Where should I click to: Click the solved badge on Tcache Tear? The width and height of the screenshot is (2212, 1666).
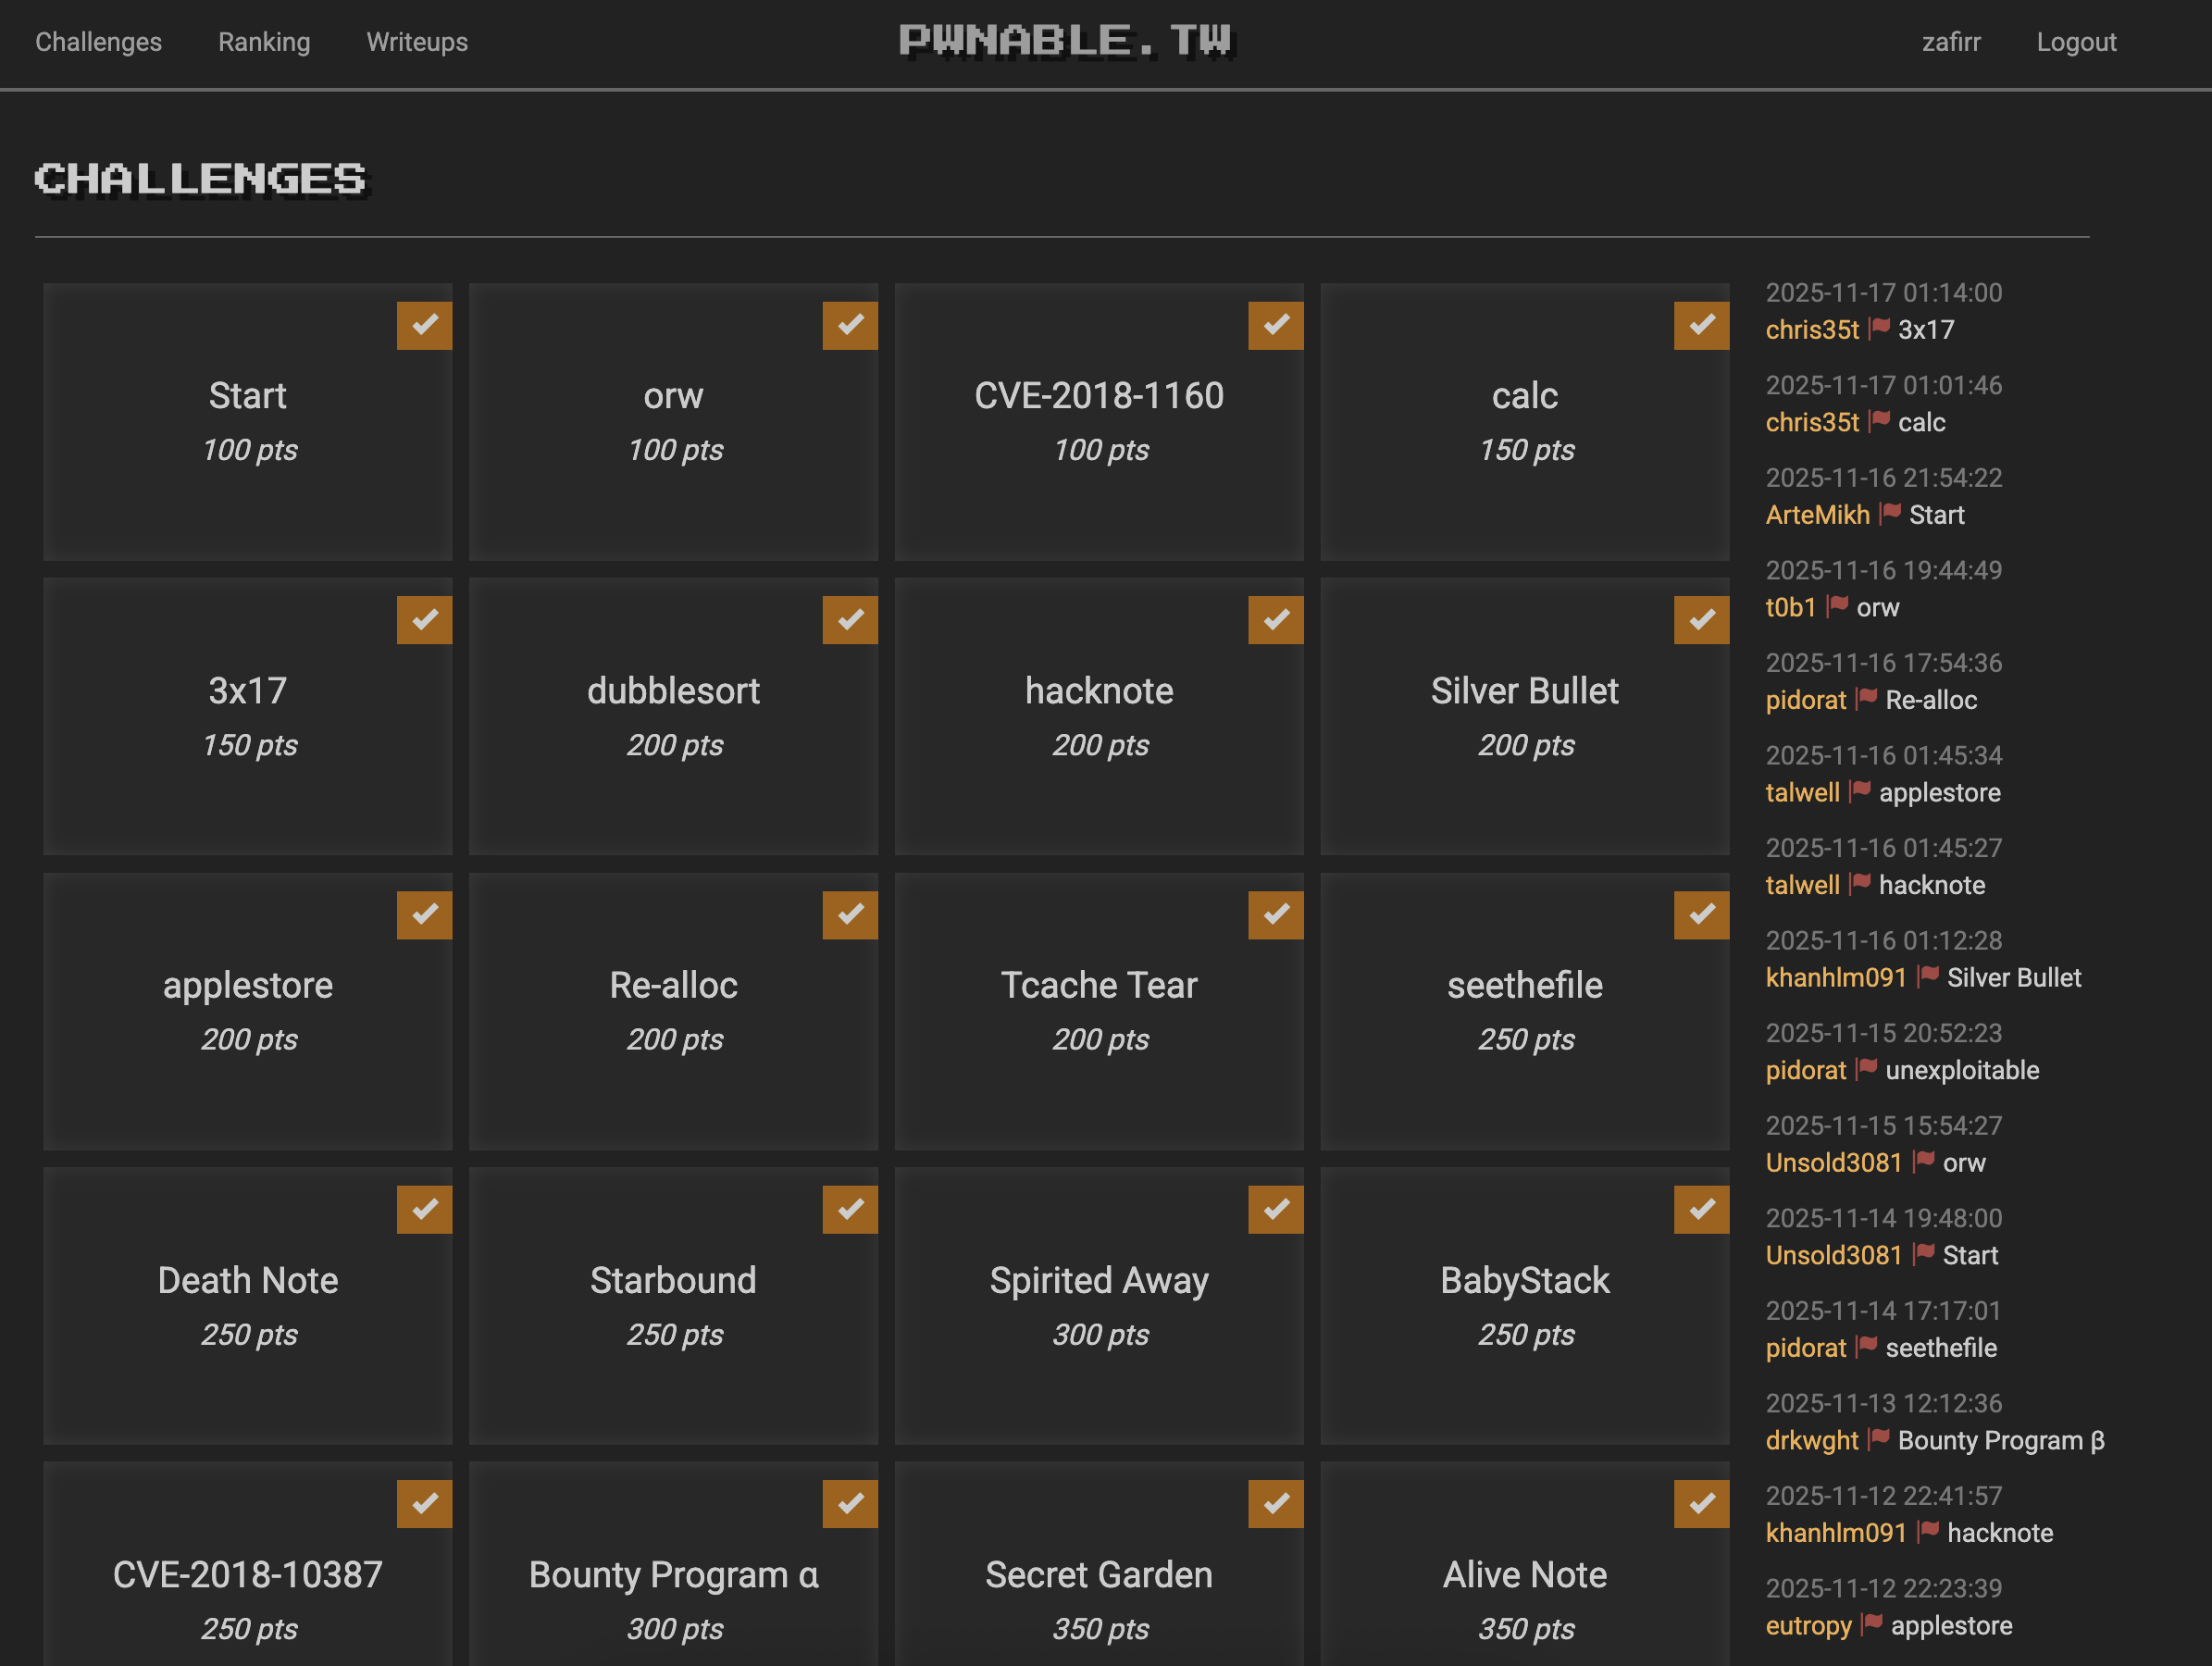[x=1275, y=915]
